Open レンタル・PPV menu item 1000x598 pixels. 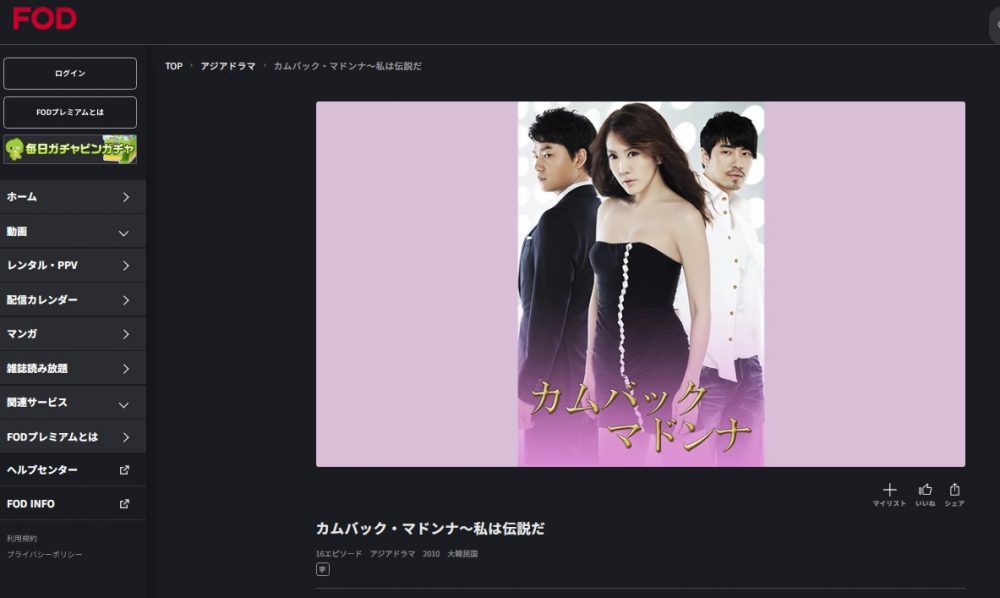pos(73,265)
